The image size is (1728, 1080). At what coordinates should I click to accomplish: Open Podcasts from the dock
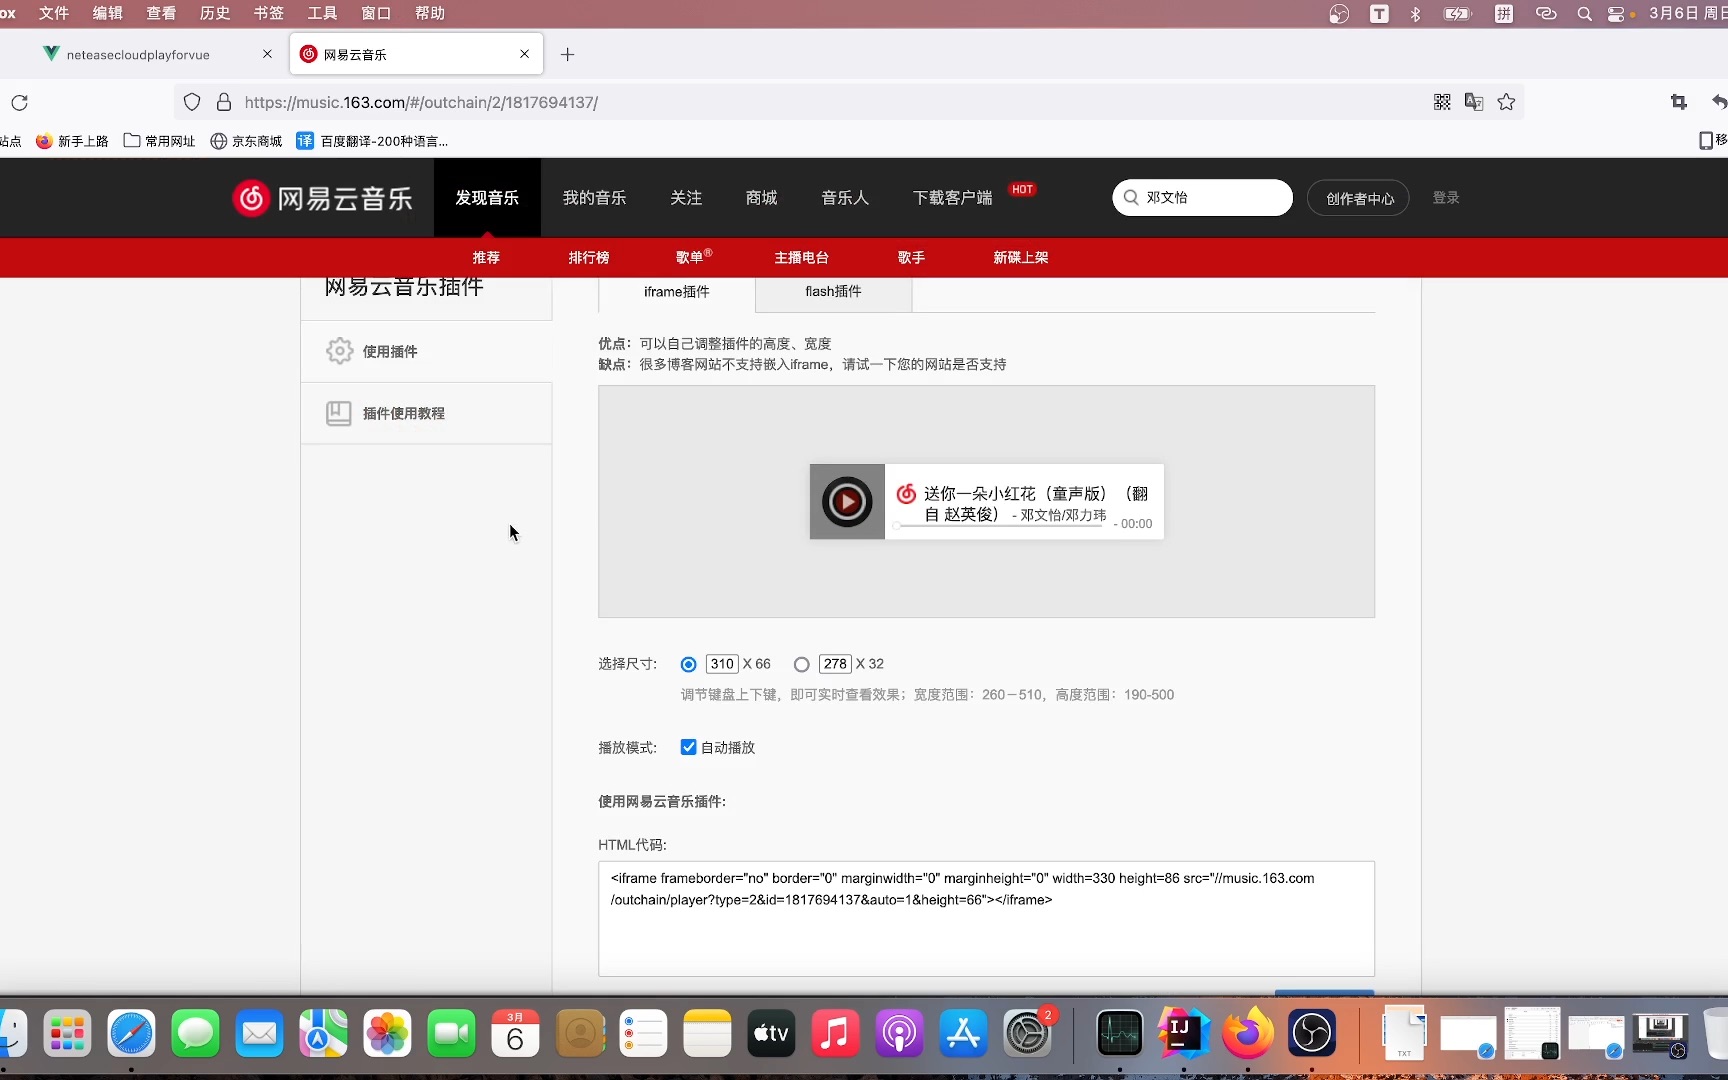coord(899,1033)
